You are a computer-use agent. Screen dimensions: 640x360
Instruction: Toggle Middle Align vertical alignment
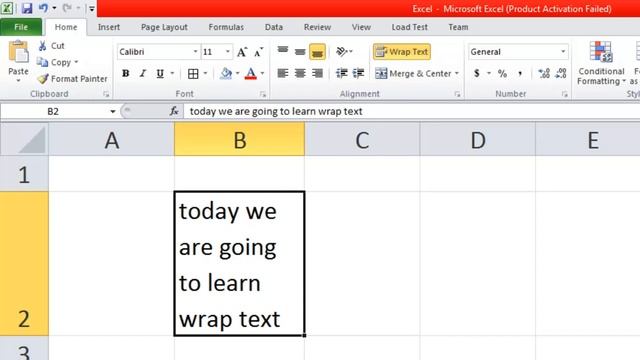click(300, 51)
